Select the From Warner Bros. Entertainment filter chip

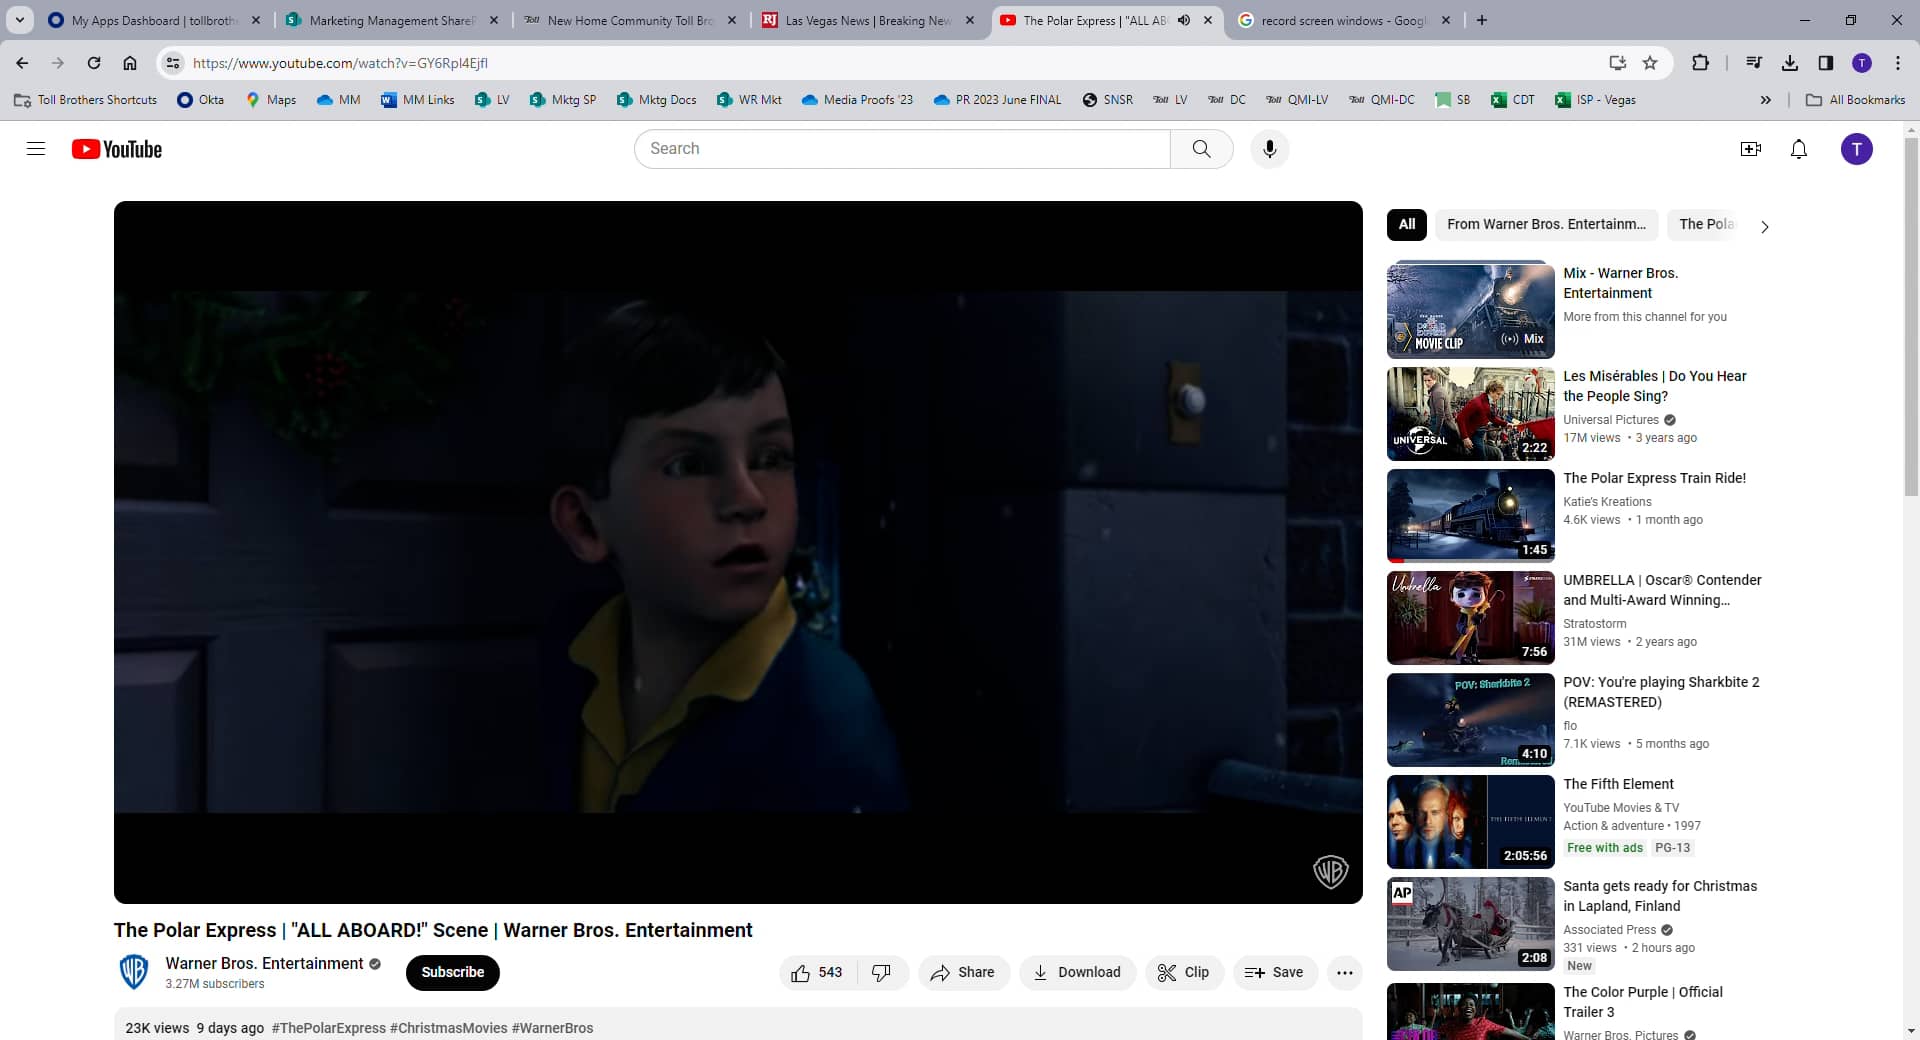(1546, 225)
